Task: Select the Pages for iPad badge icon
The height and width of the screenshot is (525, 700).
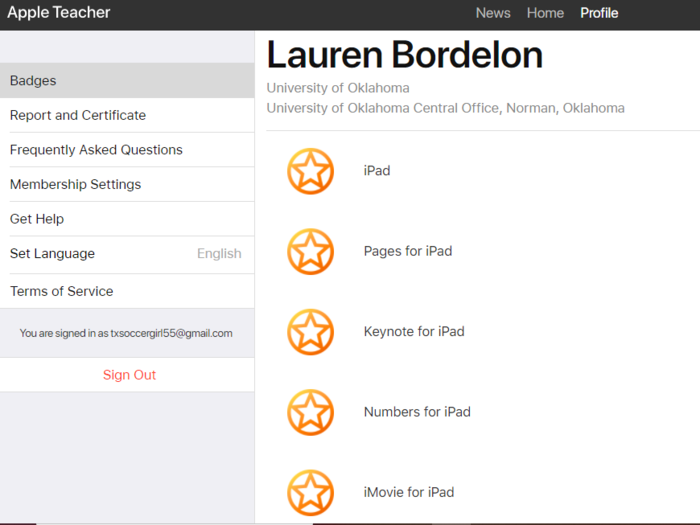Action: tap(310, 251)
